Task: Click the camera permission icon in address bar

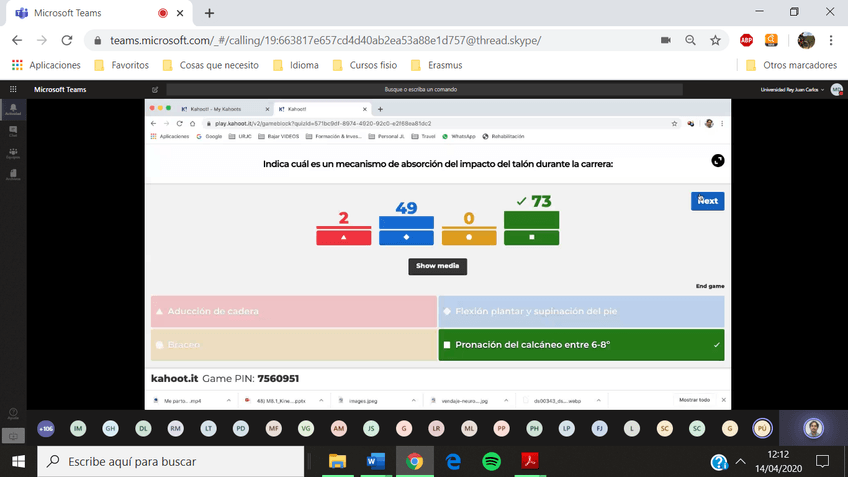Action: coord(666,41)
